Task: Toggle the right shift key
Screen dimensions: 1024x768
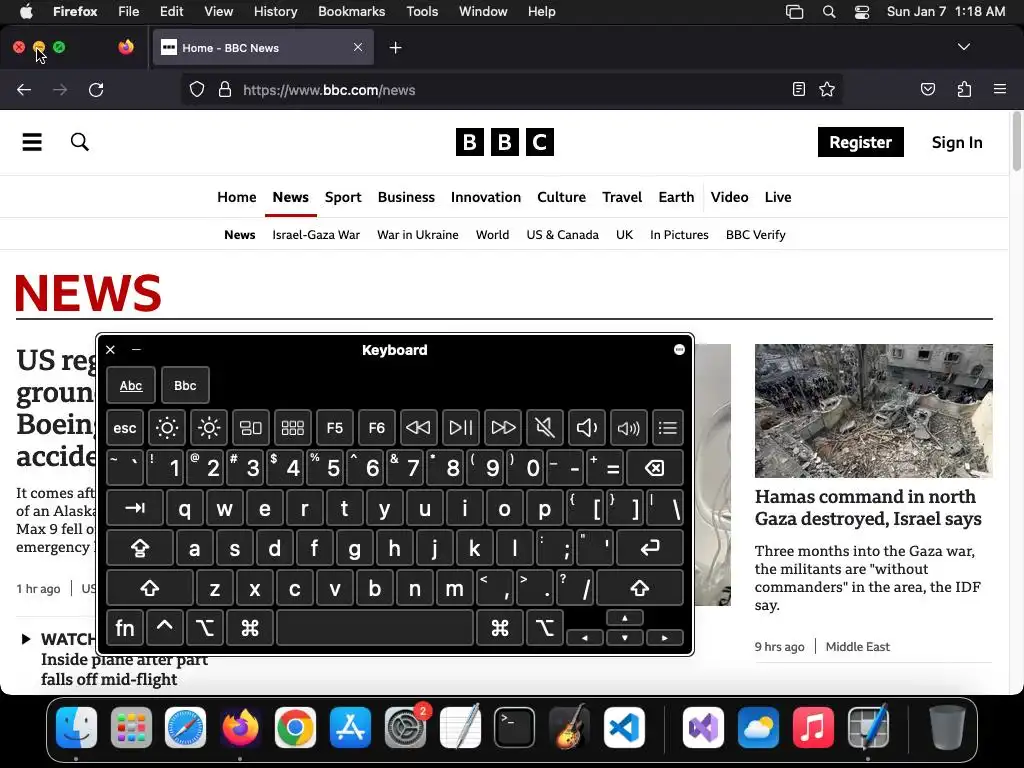Action: pyautogui.click(x=639, y=588)
